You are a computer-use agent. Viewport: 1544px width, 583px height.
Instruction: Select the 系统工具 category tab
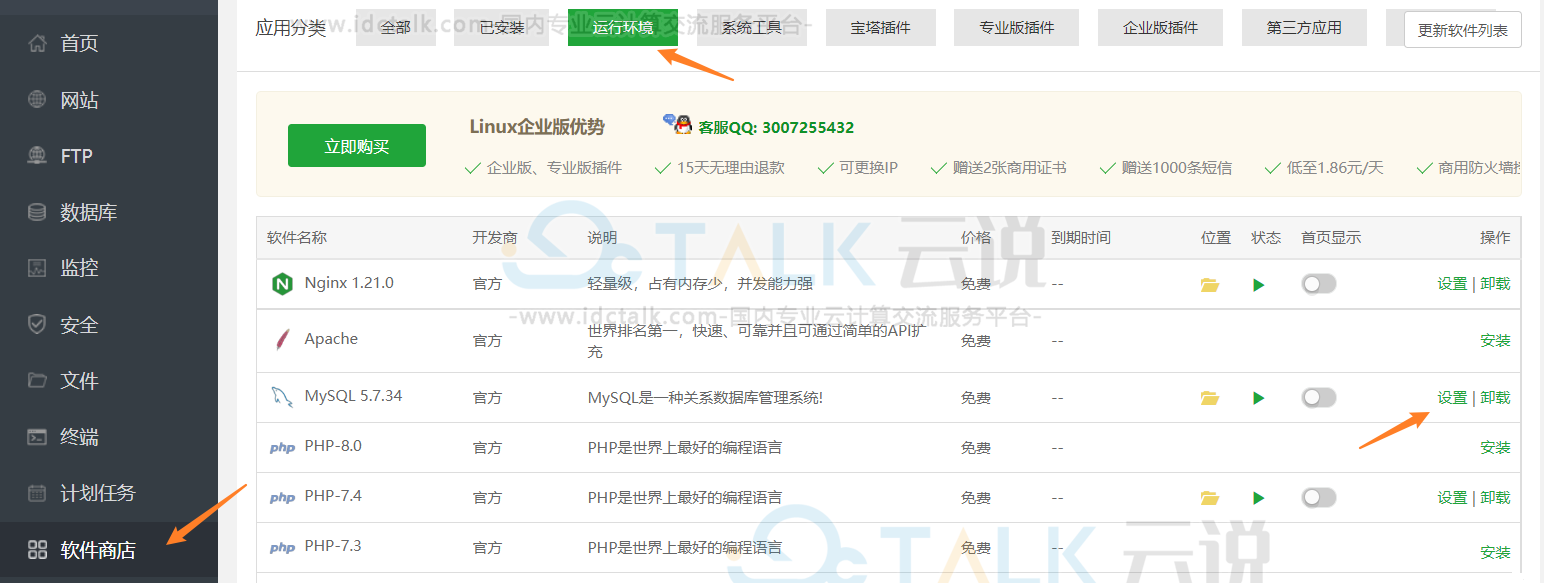pos(752,27)
